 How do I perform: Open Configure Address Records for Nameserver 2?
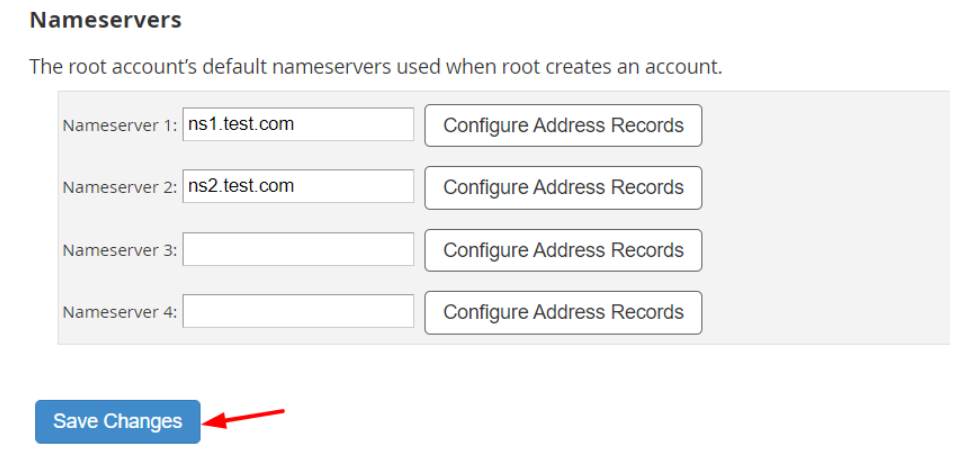pyautogui.click(x=563, y=187)
